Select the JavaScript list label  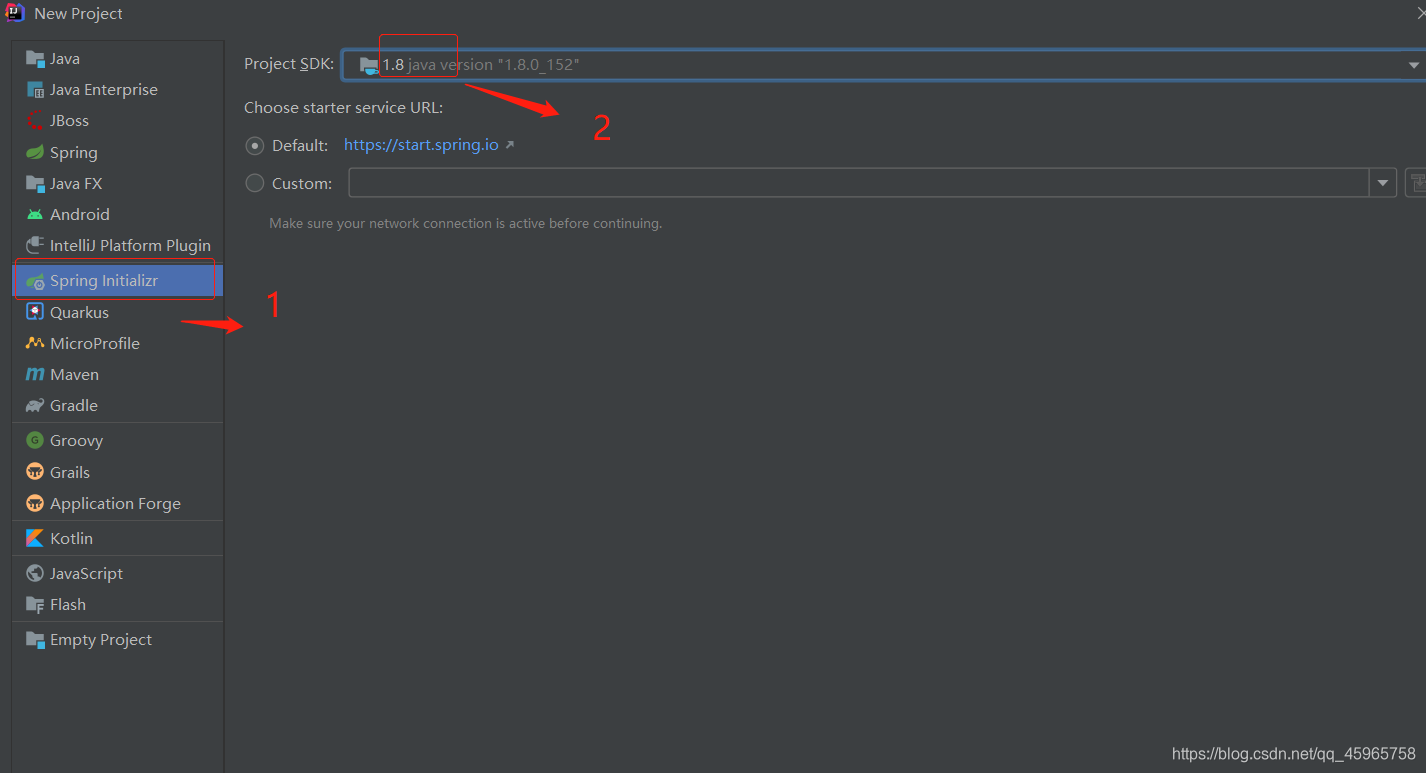[x=87, y=574]
